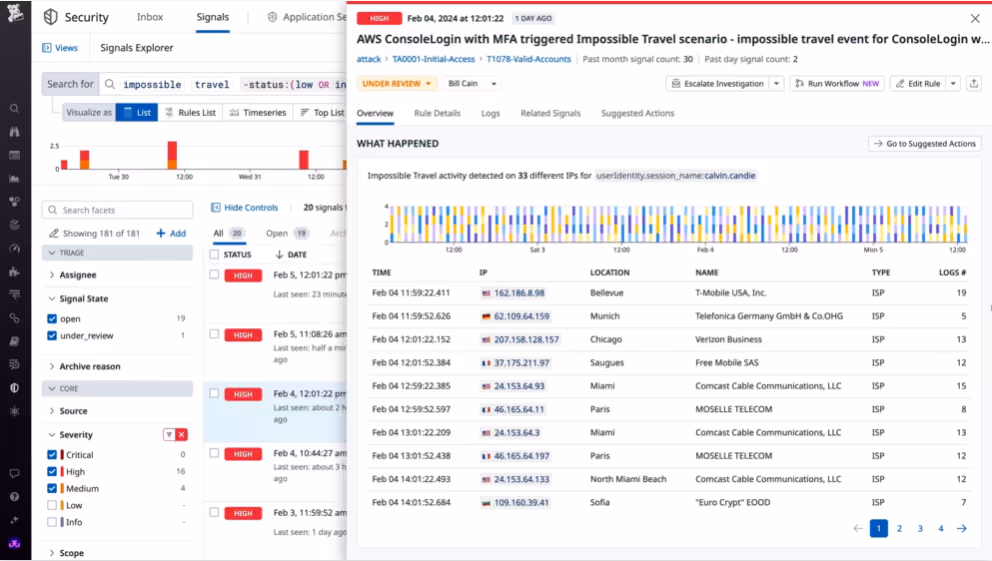Collapse the CORE section

tap(118, 388)
